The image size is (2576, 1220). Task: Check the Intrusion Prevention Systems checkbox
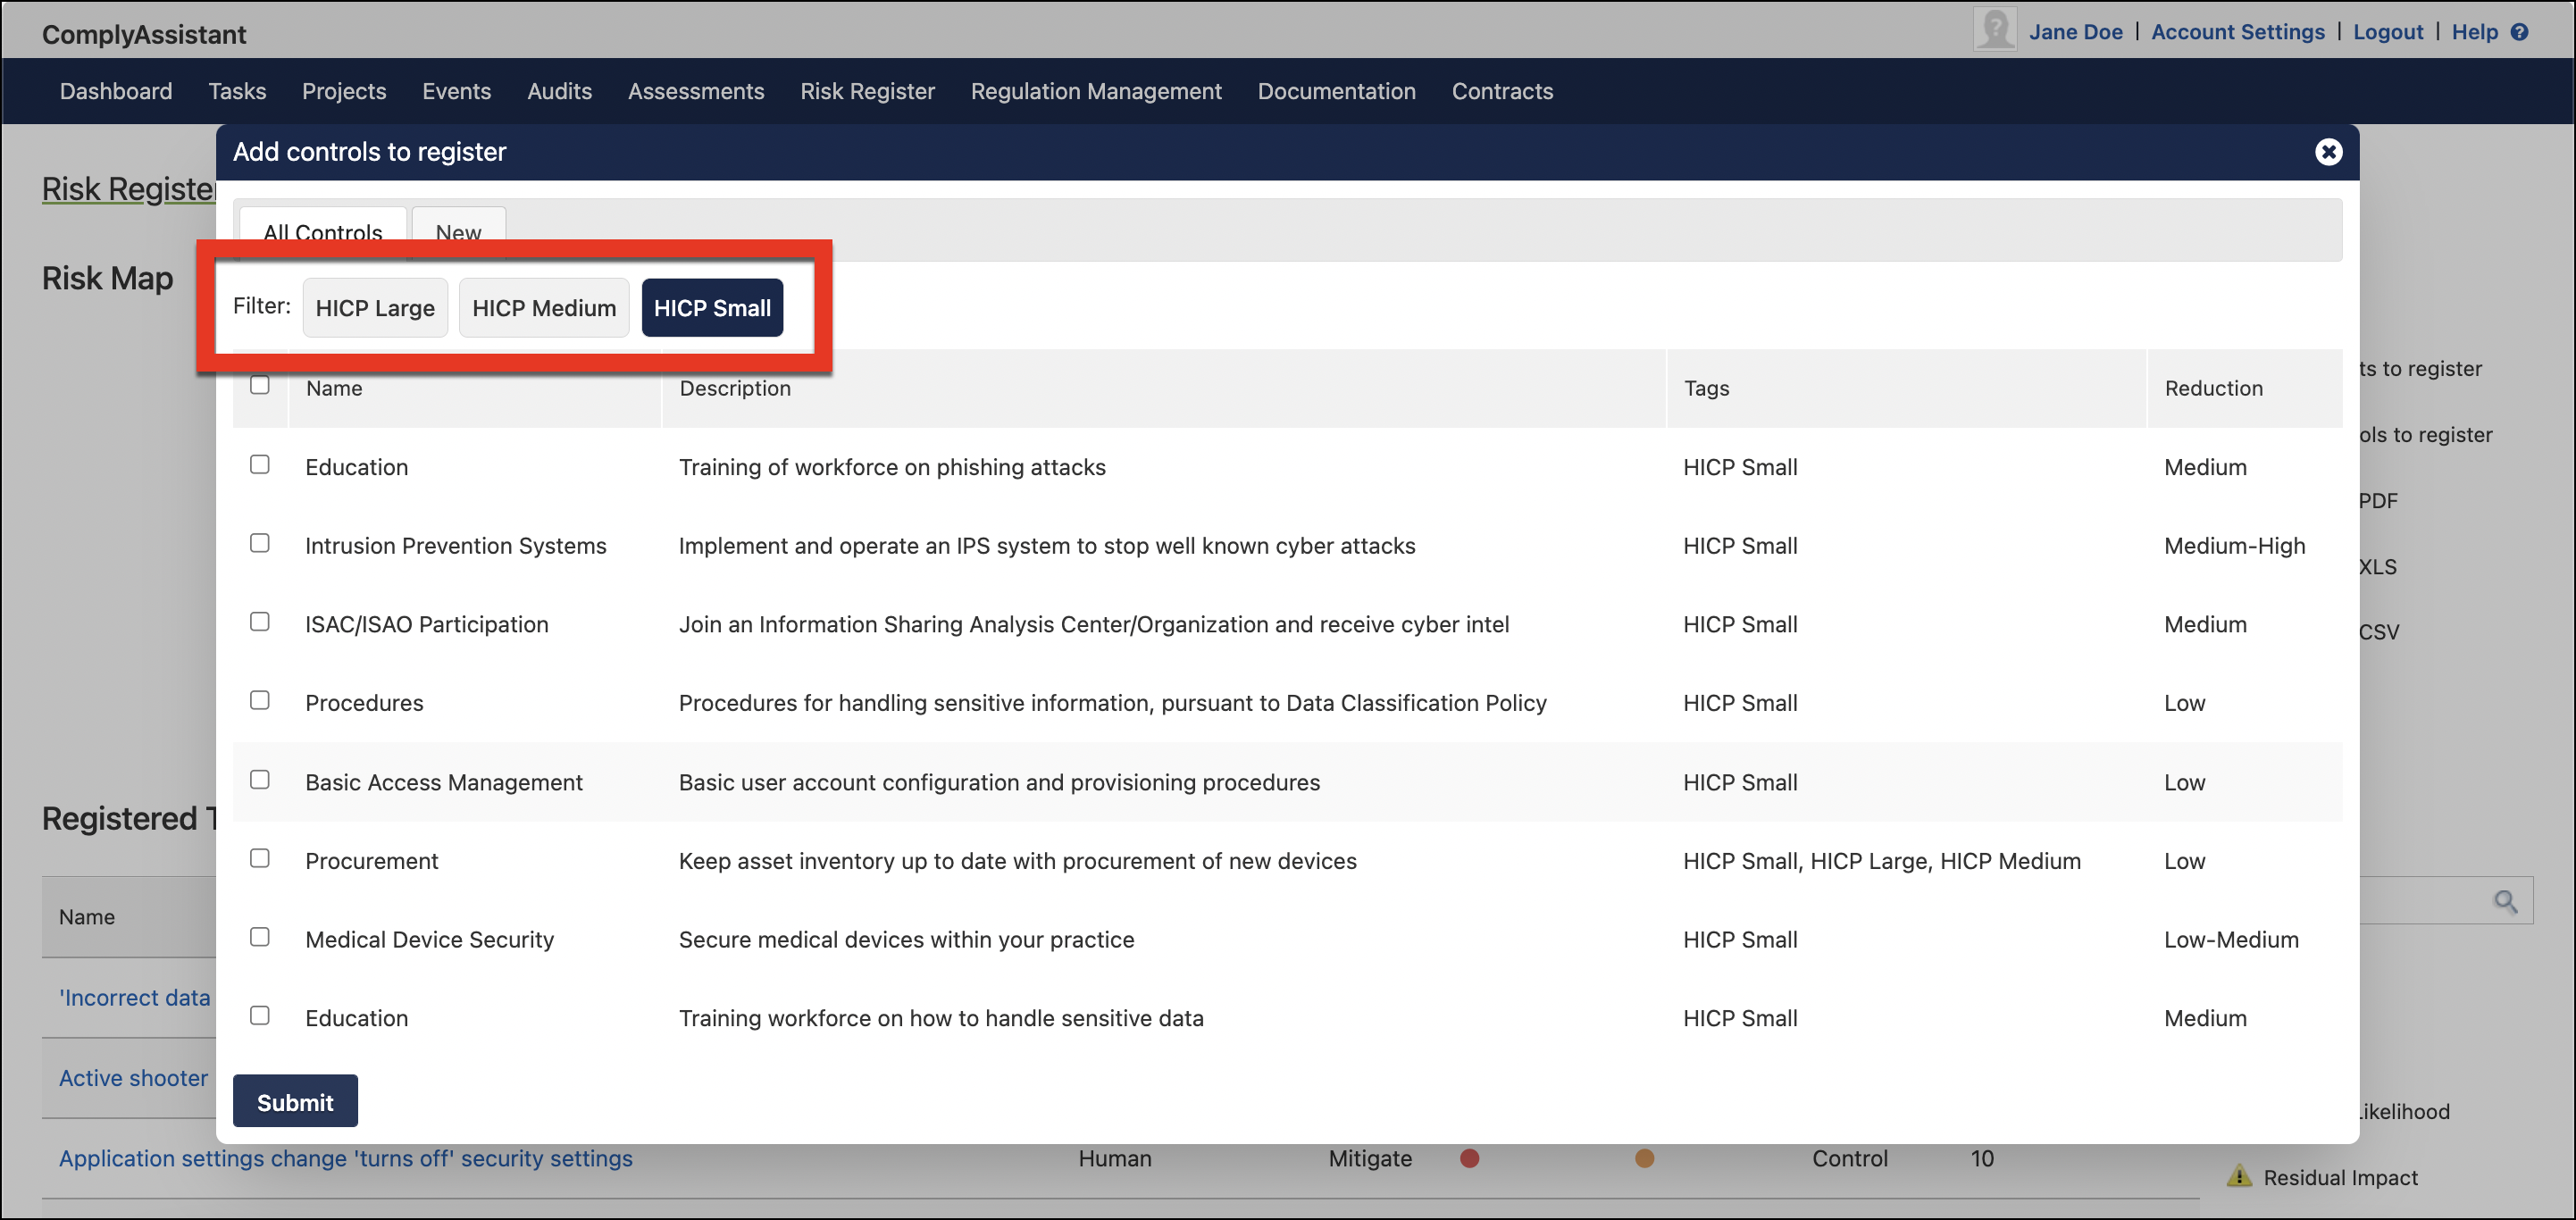[x=260, y=543]
